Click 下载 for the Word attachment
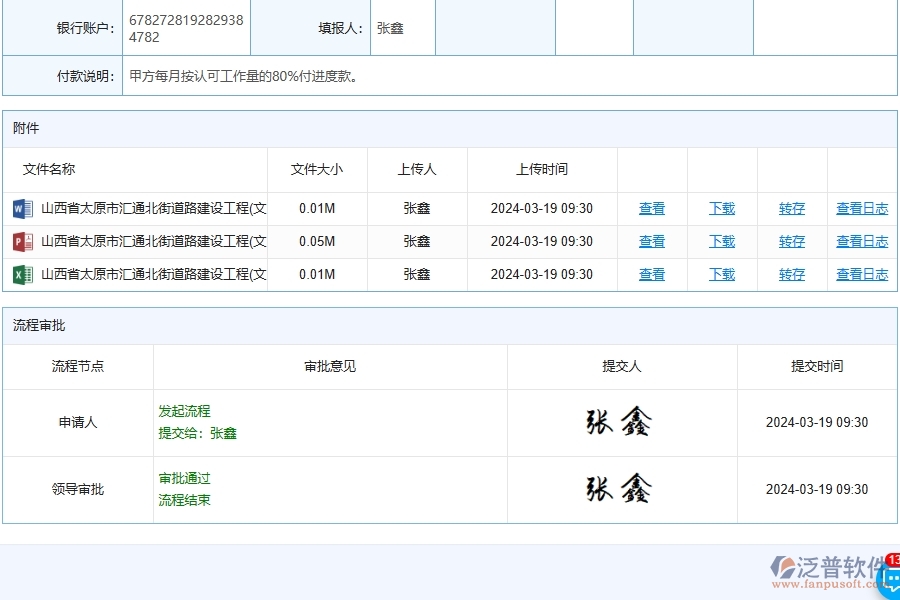The image size is (900, 600). [x=721, y=208]
